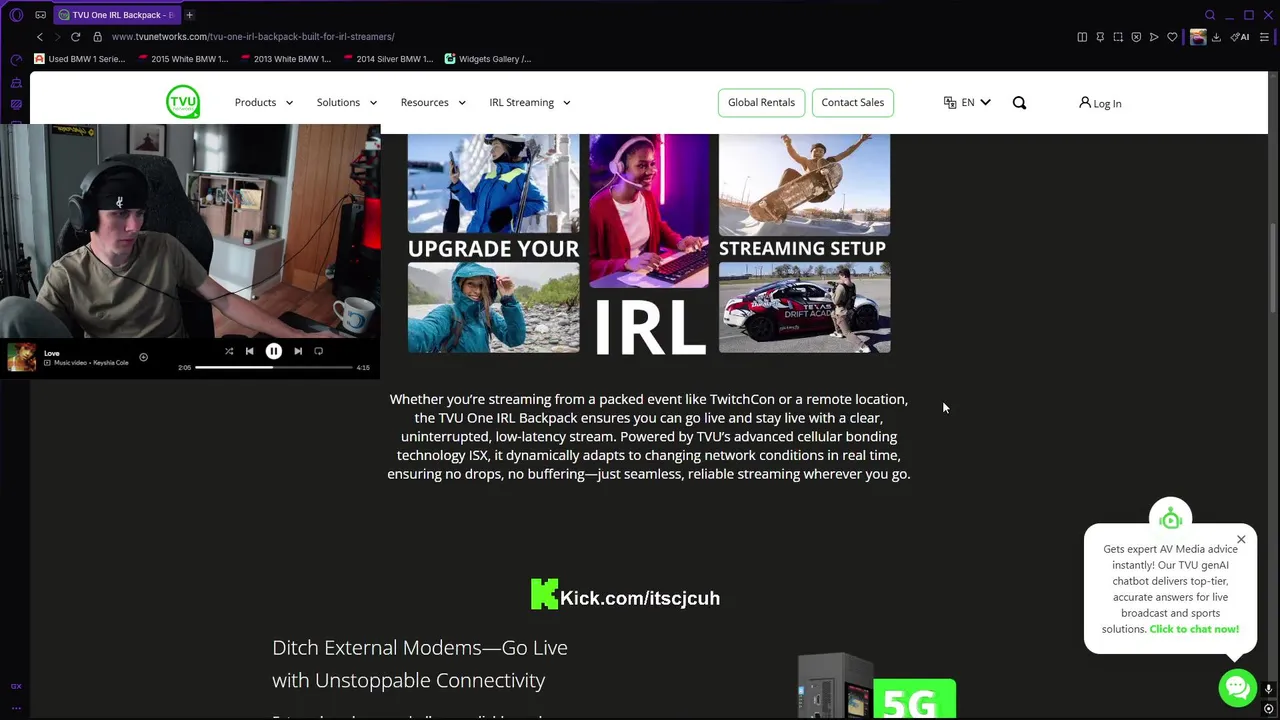This screenshot has width=1280, height=720.
Task: Open the ad blocker shield icon
Action: coord(1136,37)
